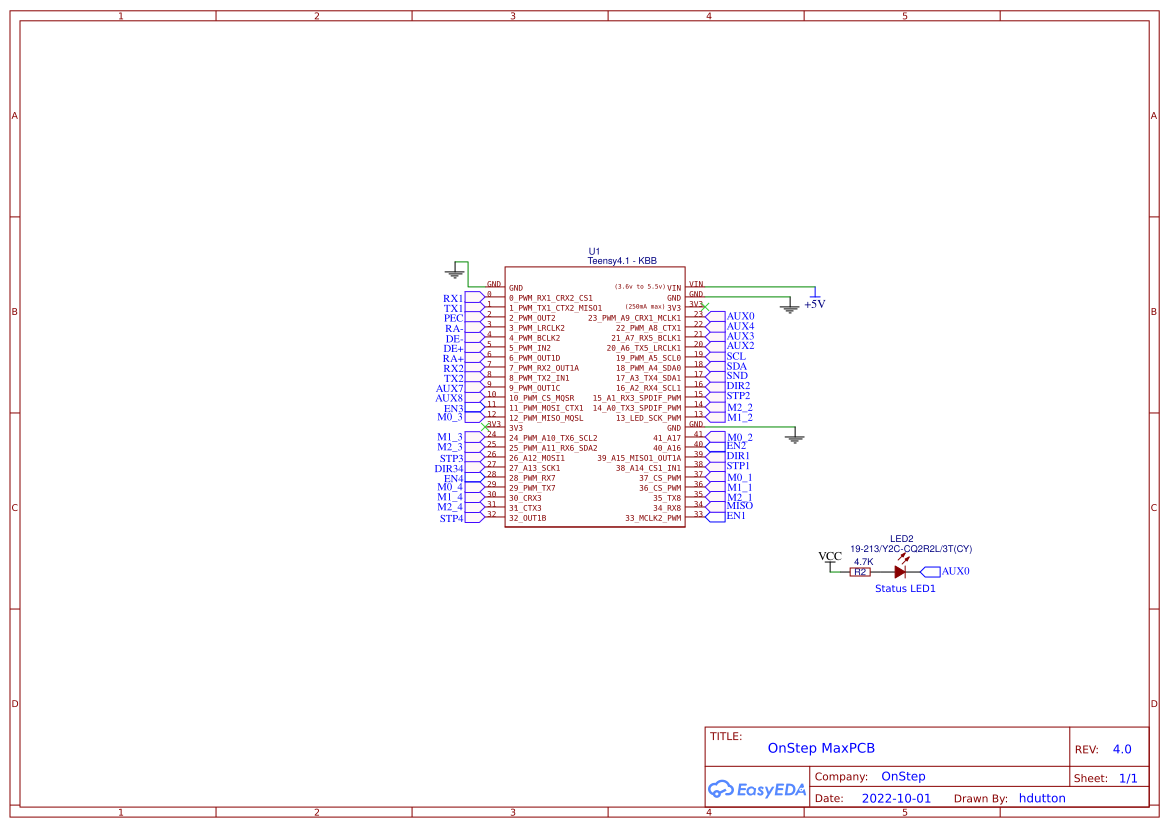Select the 3V3 net flag on U1
Image resolution: width=1170 pixels, height=828 pixels.
pos(490,424)
